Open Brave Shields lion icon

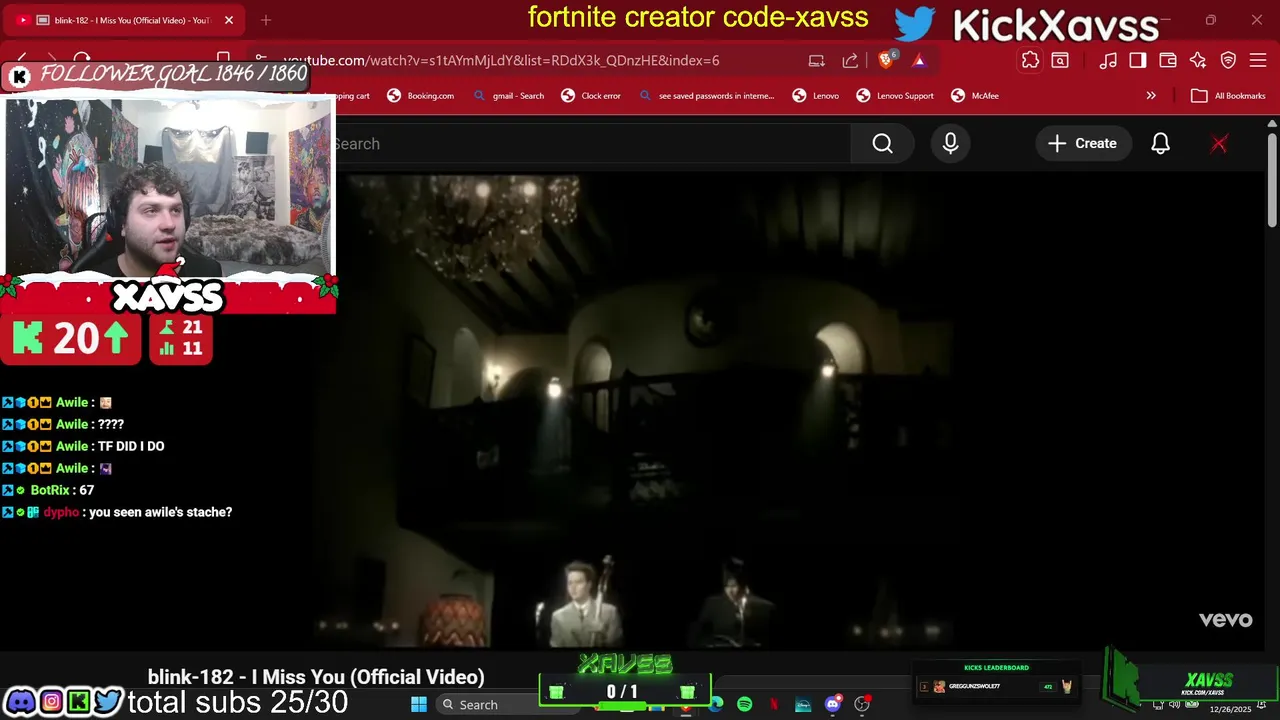(886, 60)
